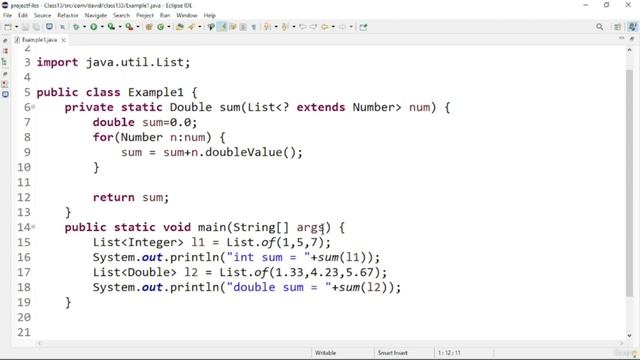Image resolution: width=640 pixels, height=360 pixels.
Task: Click the Next Annotation icon
Action: [267, 27]
